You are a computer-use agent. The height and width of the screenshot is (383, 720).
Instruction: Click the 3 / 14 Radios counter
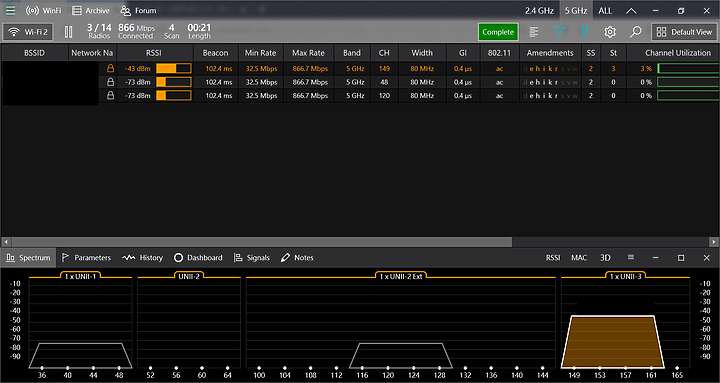99,31
